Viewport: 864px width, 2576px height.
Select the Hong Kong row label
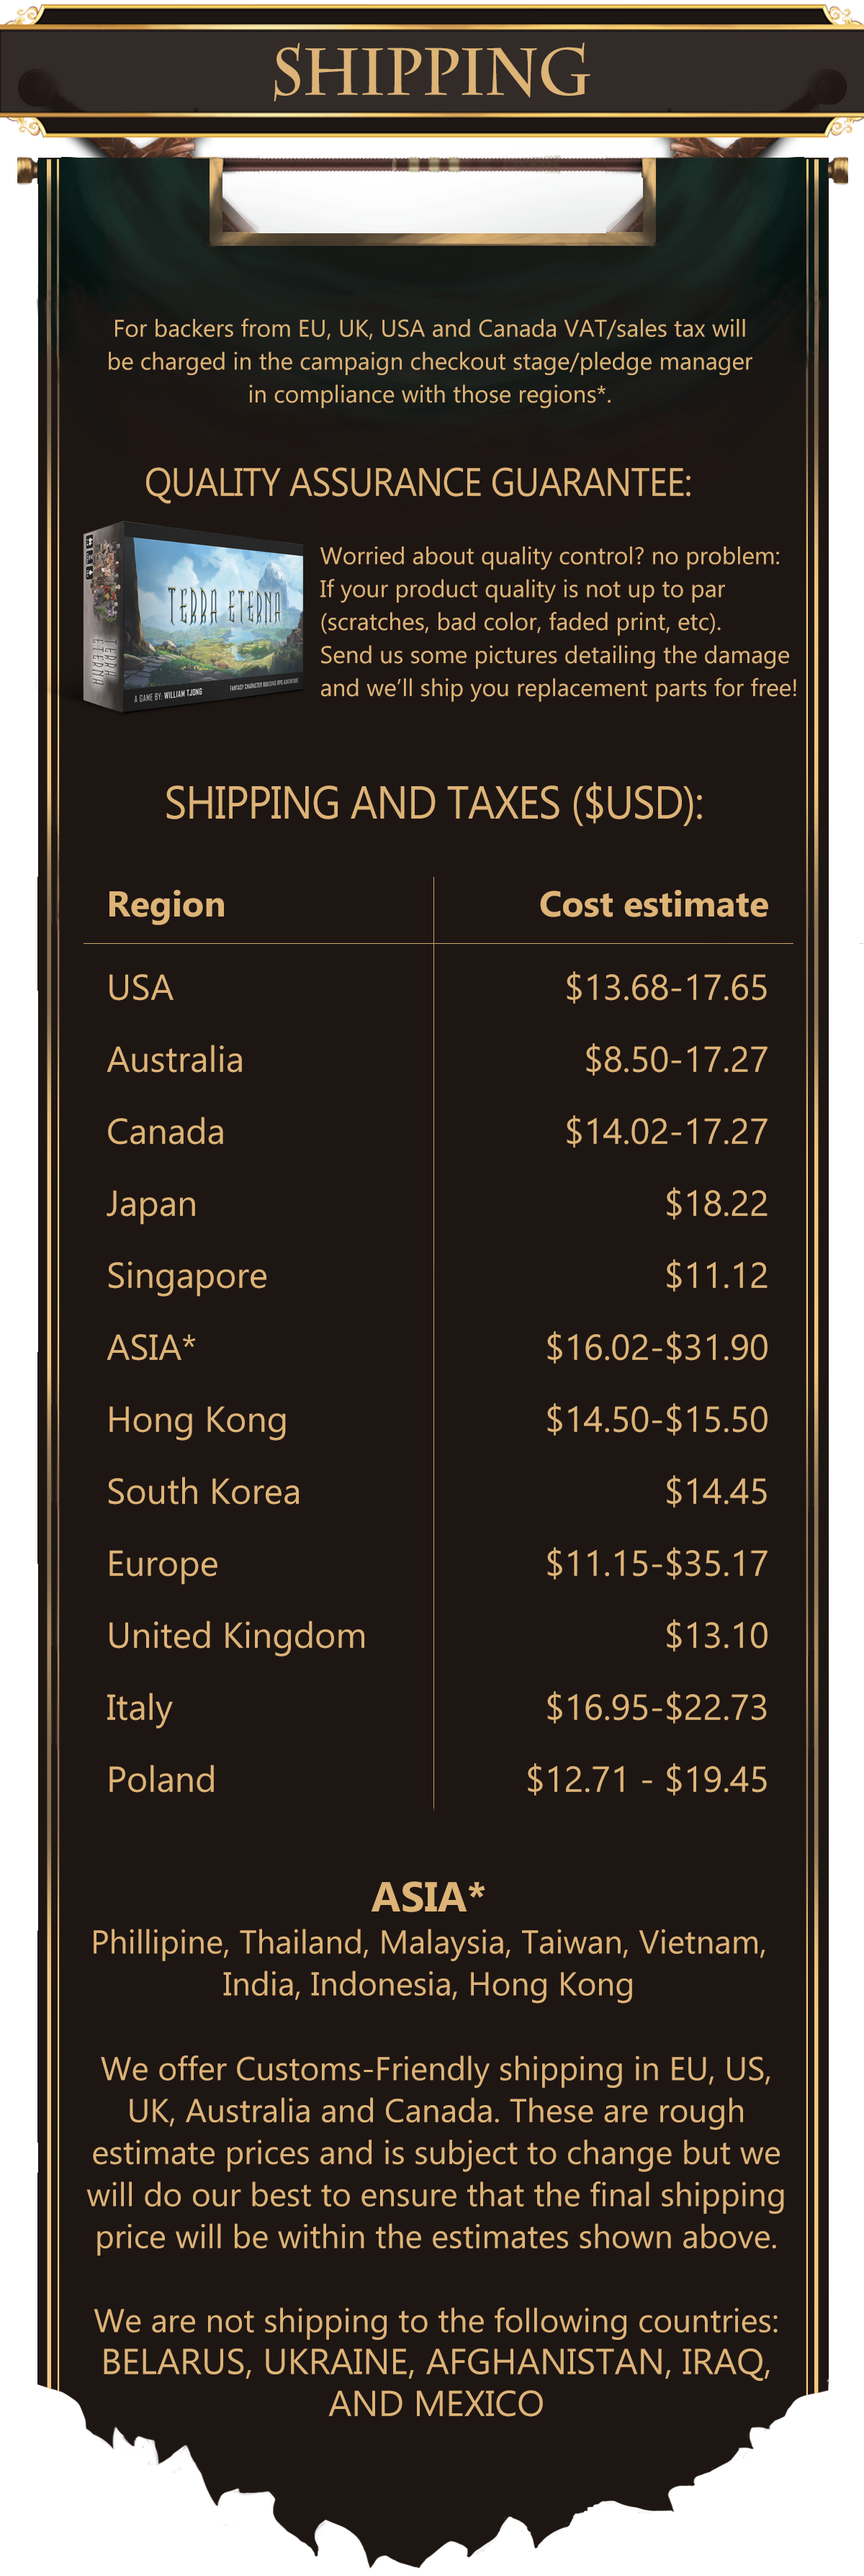(x=197, y=1420)
